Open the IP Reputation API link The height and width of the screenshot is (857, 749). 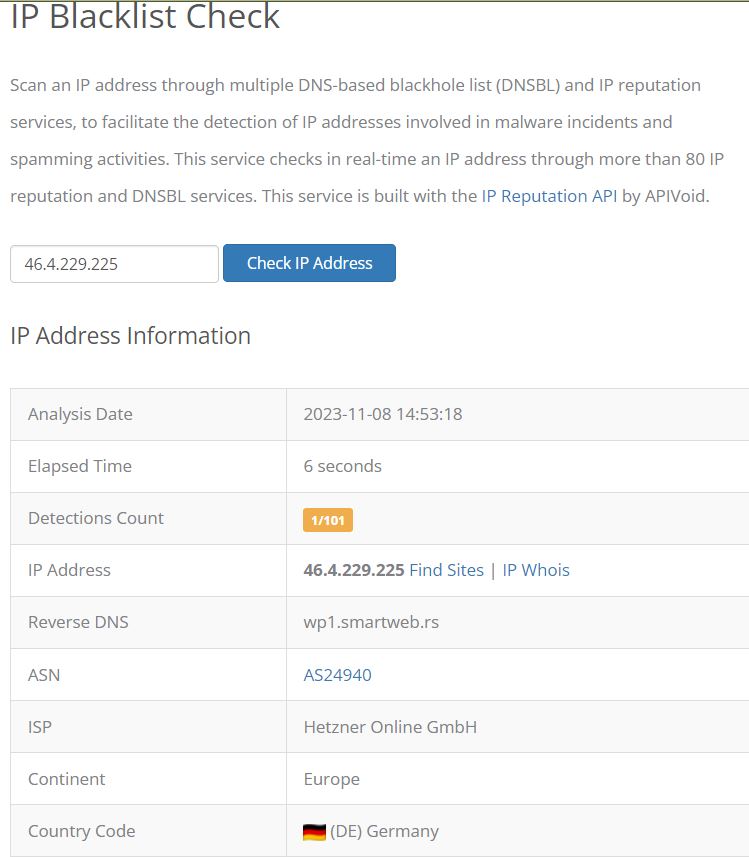[549, 196]
